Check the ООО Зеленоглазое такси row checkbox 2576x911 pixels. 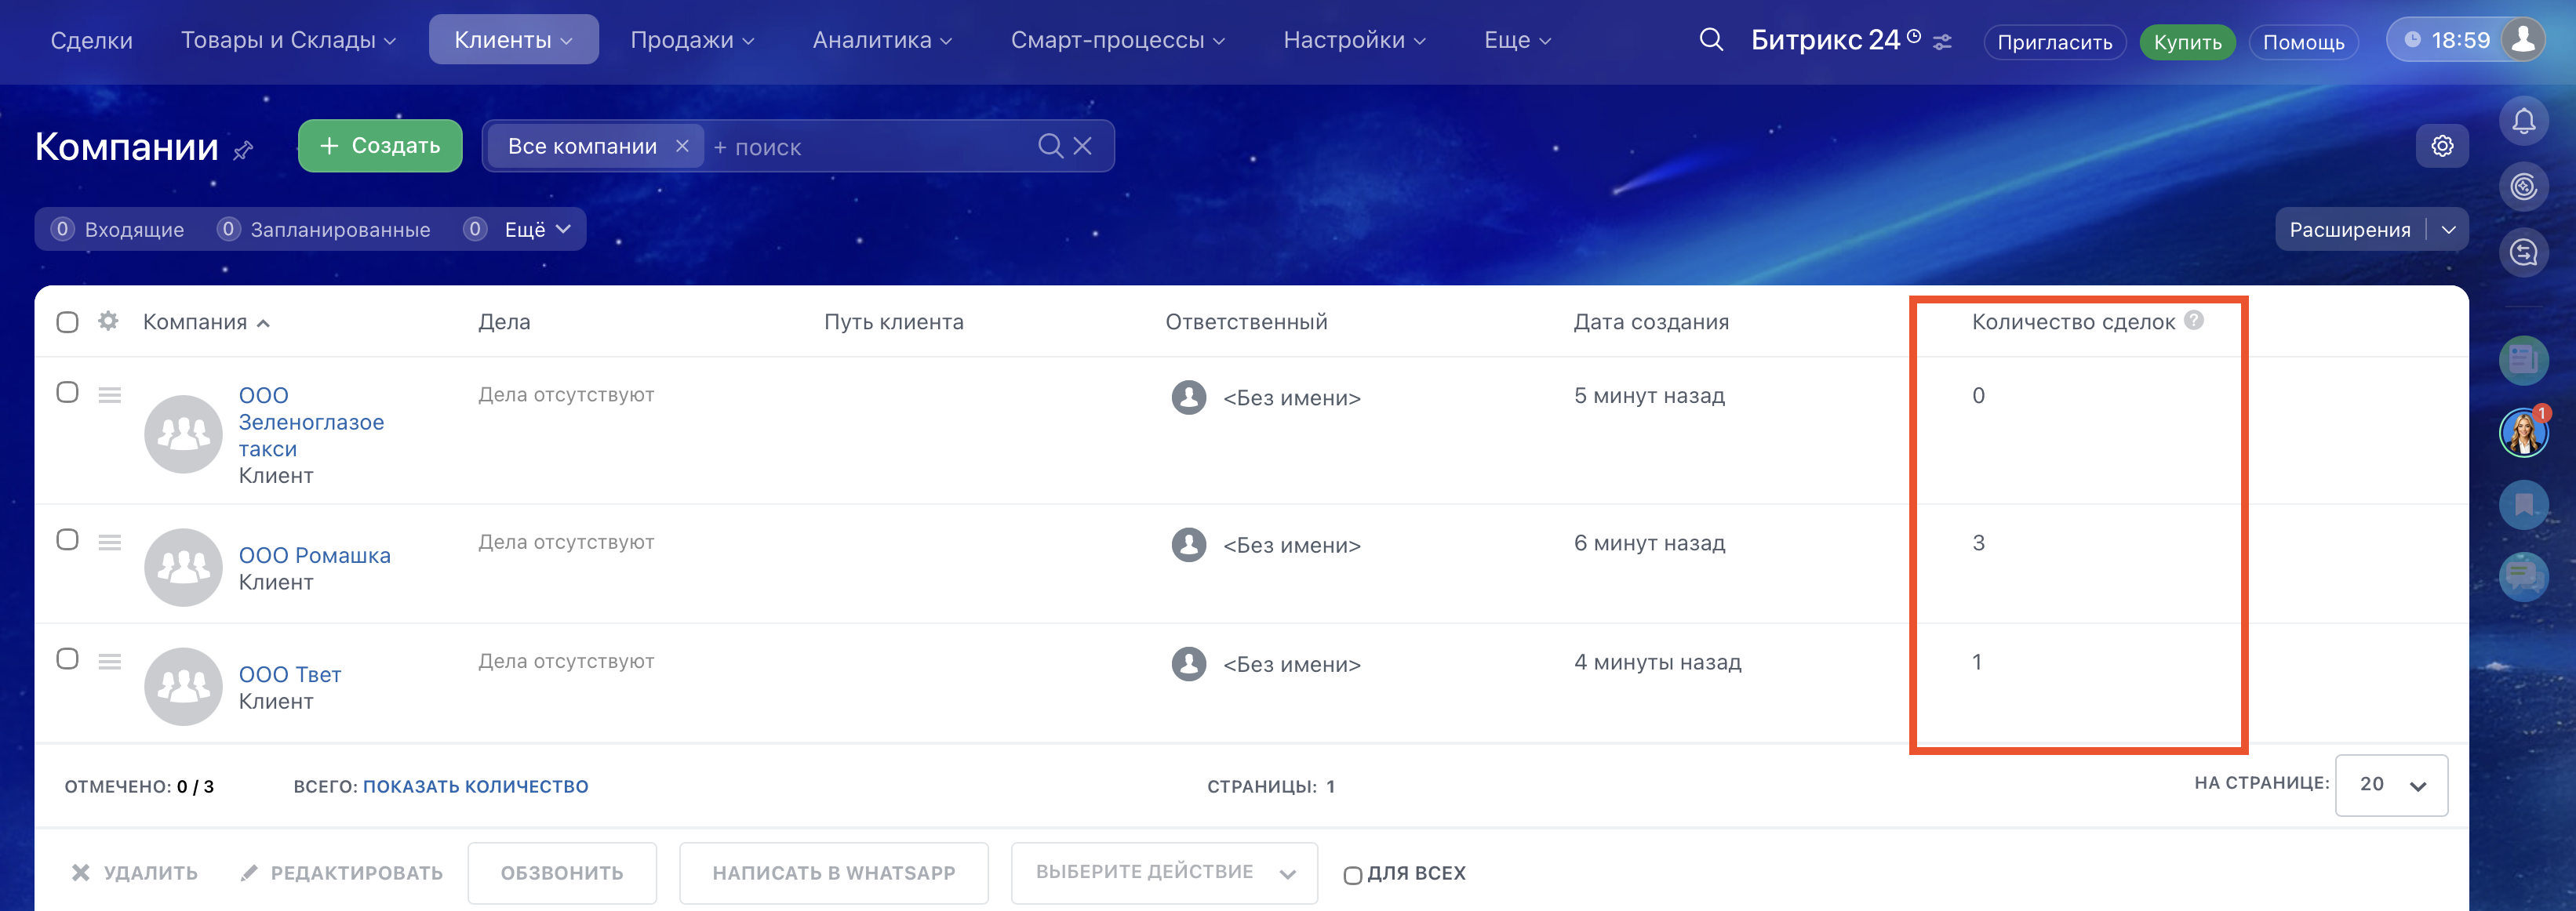point(67,392)
